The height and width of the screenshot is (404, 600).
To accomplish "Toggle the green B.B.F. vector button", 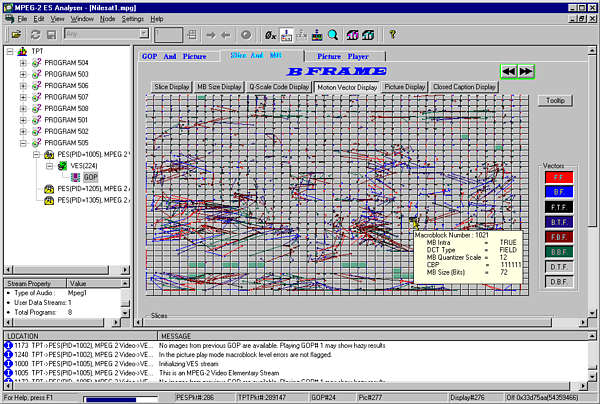I will (555, 251).
